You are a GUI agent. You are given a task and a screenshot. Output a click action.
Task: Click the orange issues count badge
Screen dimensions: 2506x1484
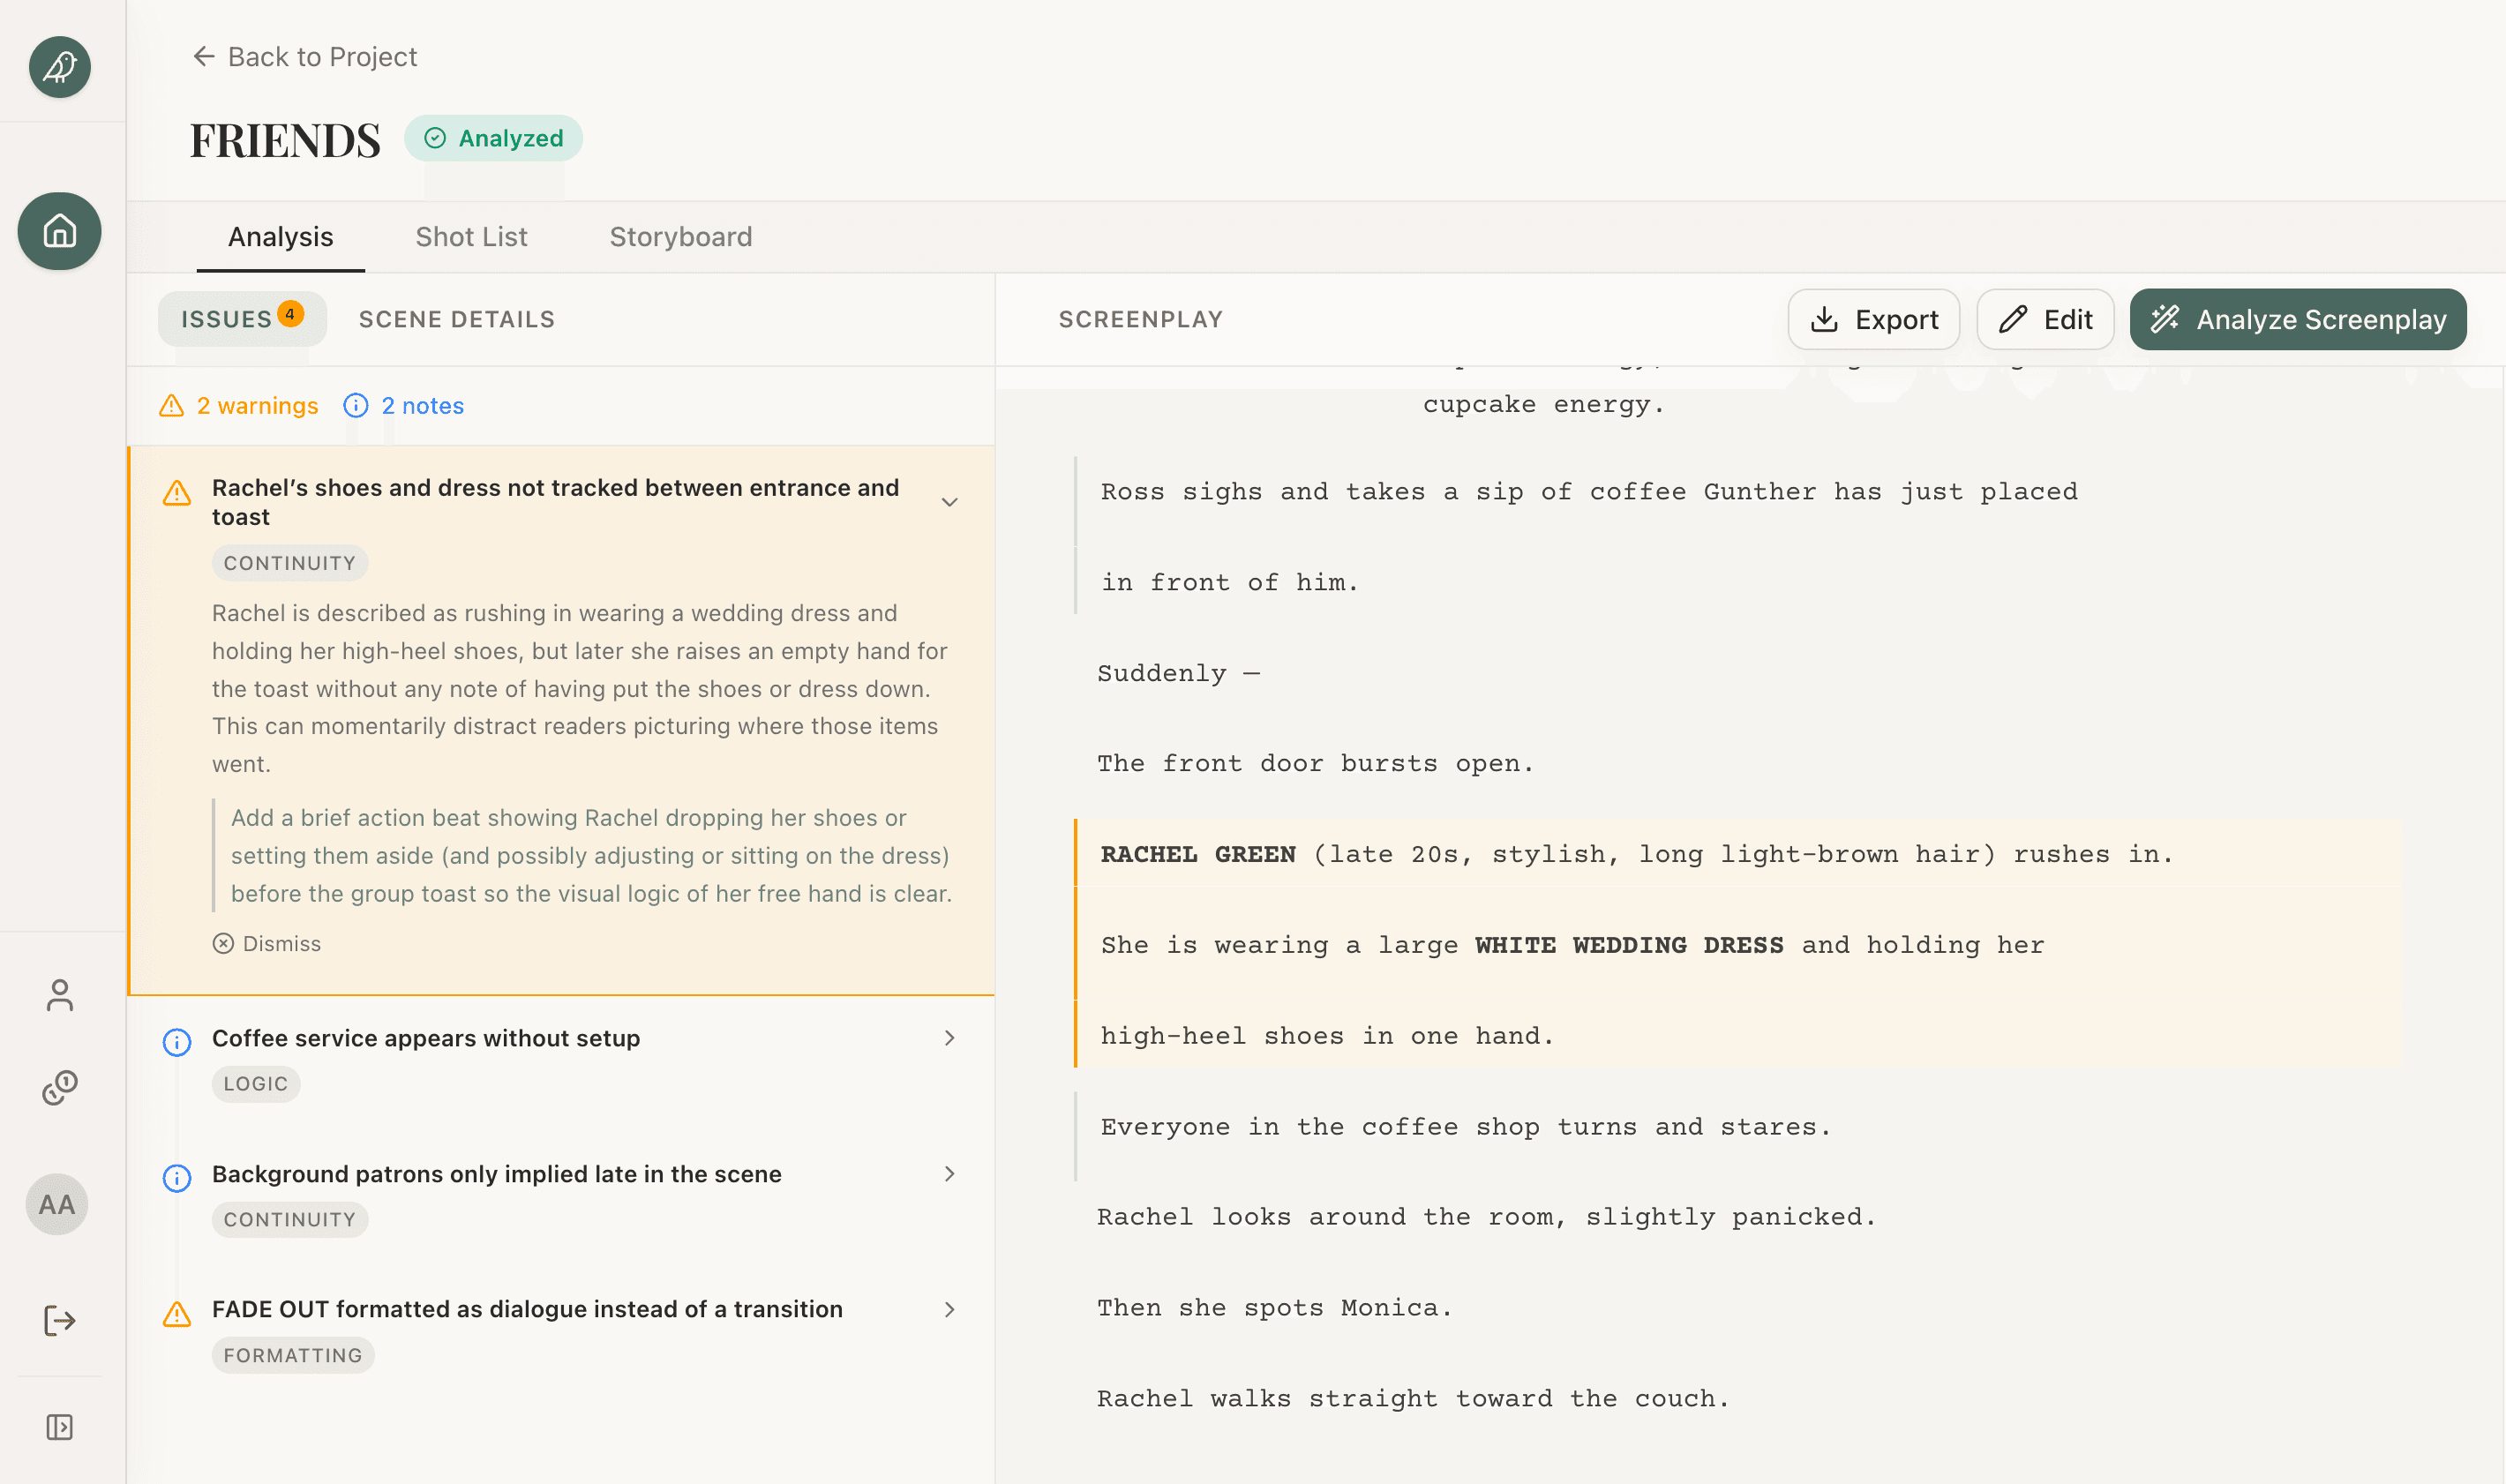pyautogui.click(x=290, y=314)
